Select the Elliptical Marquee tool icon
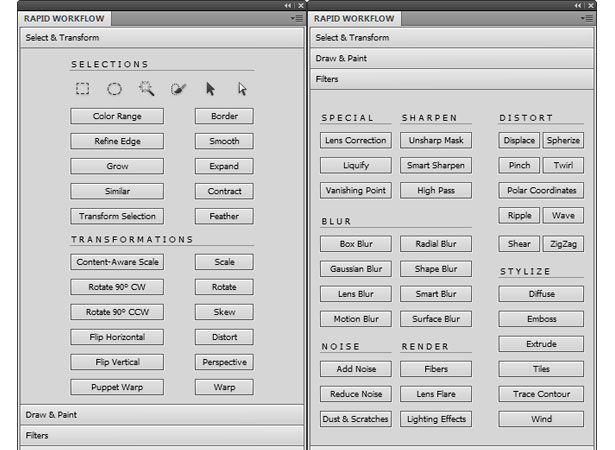 pos(114,89)
